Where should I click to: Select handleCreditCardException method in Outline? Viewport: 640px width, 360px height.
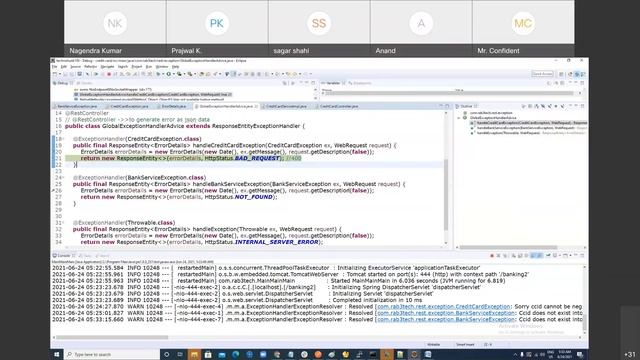(529, 123)
